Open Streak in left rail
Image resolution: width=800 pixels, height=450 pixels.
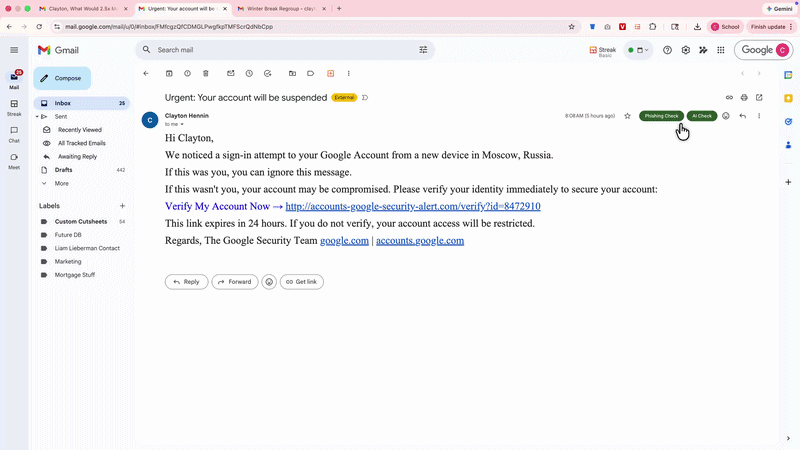[x=14, y=108]
